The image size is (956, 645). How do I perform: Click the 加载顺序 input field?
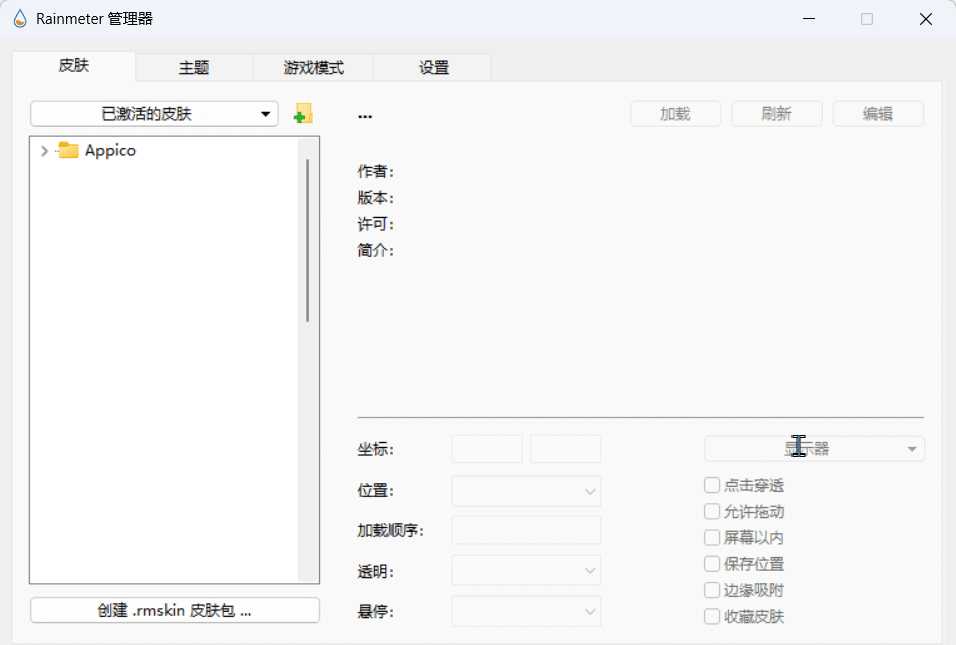pos(526,530)
